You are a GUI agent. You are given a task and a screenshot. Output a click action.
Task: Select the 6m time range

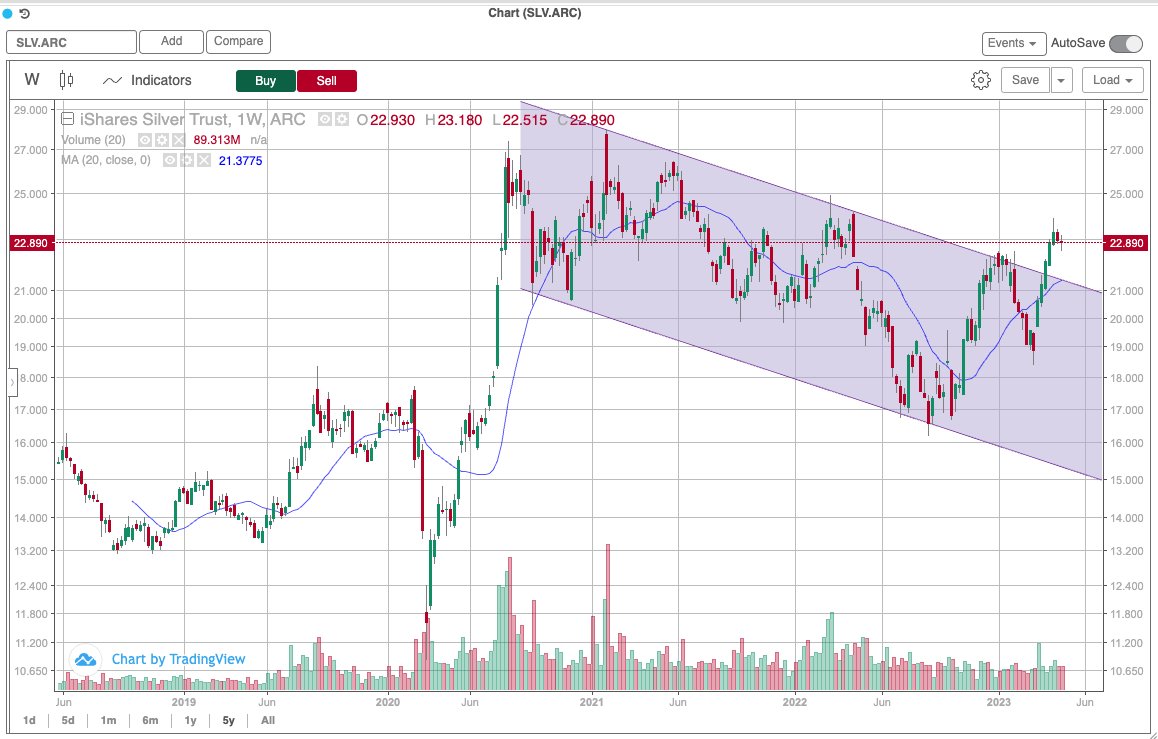coord(150,720)
